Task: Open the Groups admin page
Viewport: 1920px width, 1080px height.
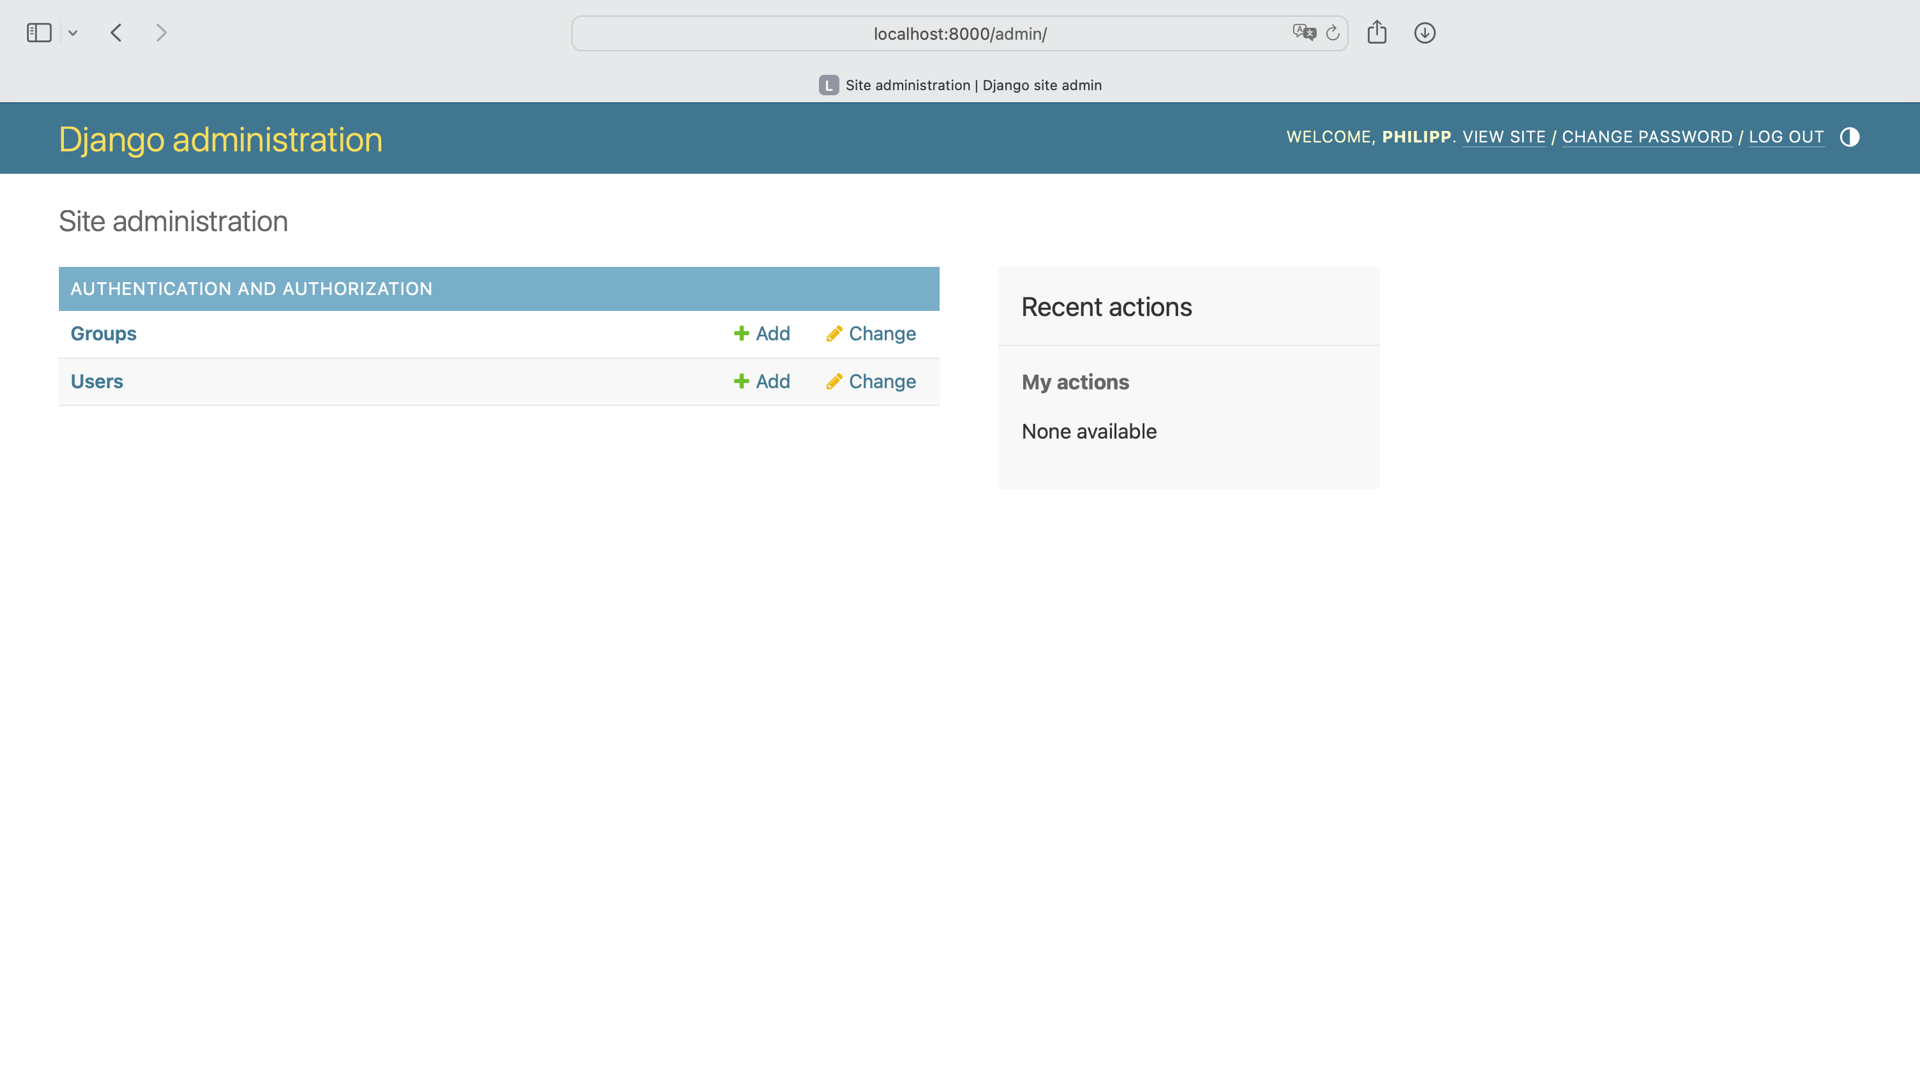Action: tap(103, 333)
